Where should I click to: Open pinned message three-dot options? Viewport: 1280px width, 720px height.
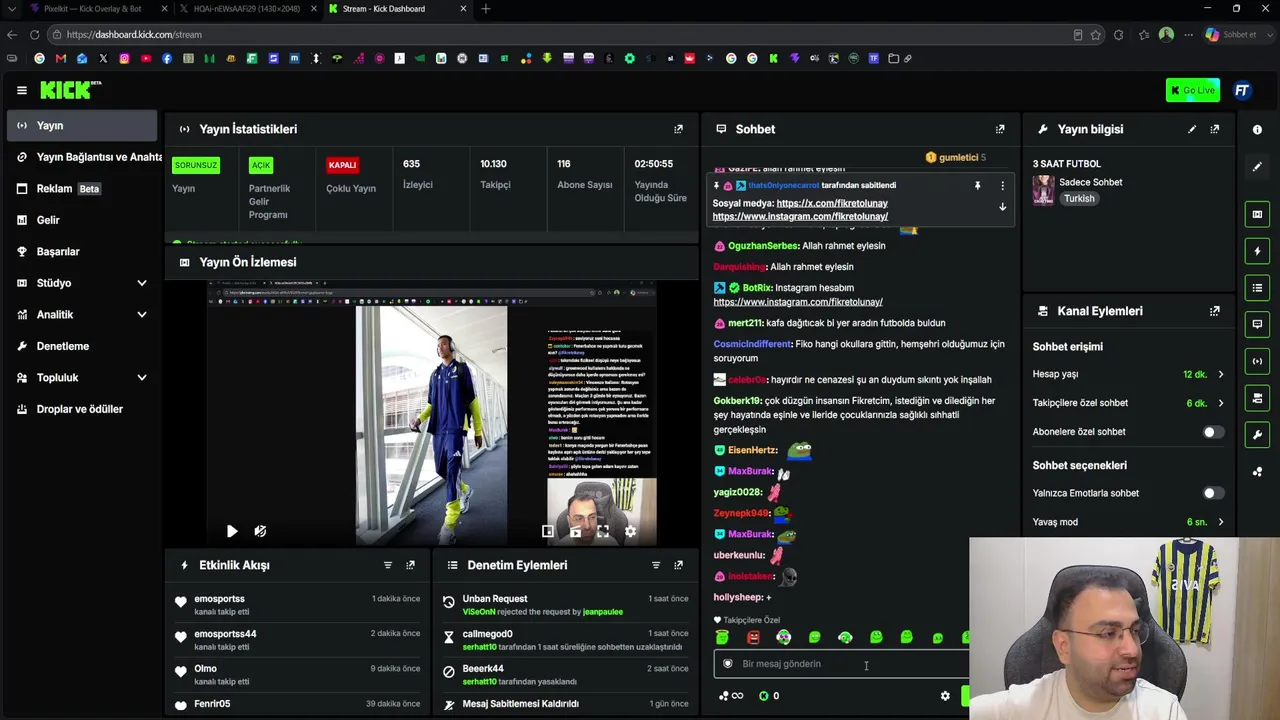point(1002,186)
